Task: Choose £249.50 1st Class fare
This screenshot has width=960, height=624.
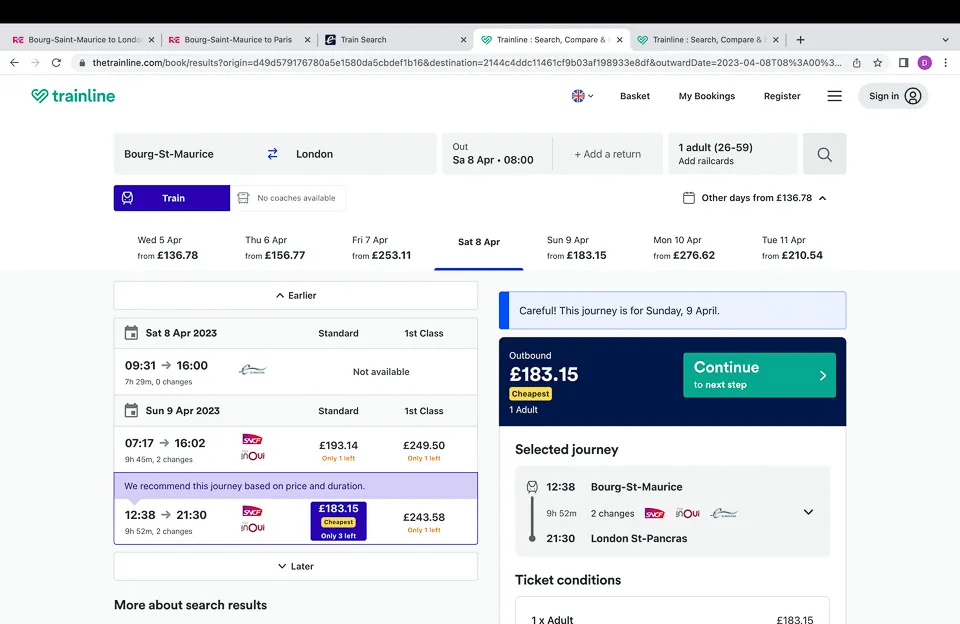Action: (x=424, y=449)
